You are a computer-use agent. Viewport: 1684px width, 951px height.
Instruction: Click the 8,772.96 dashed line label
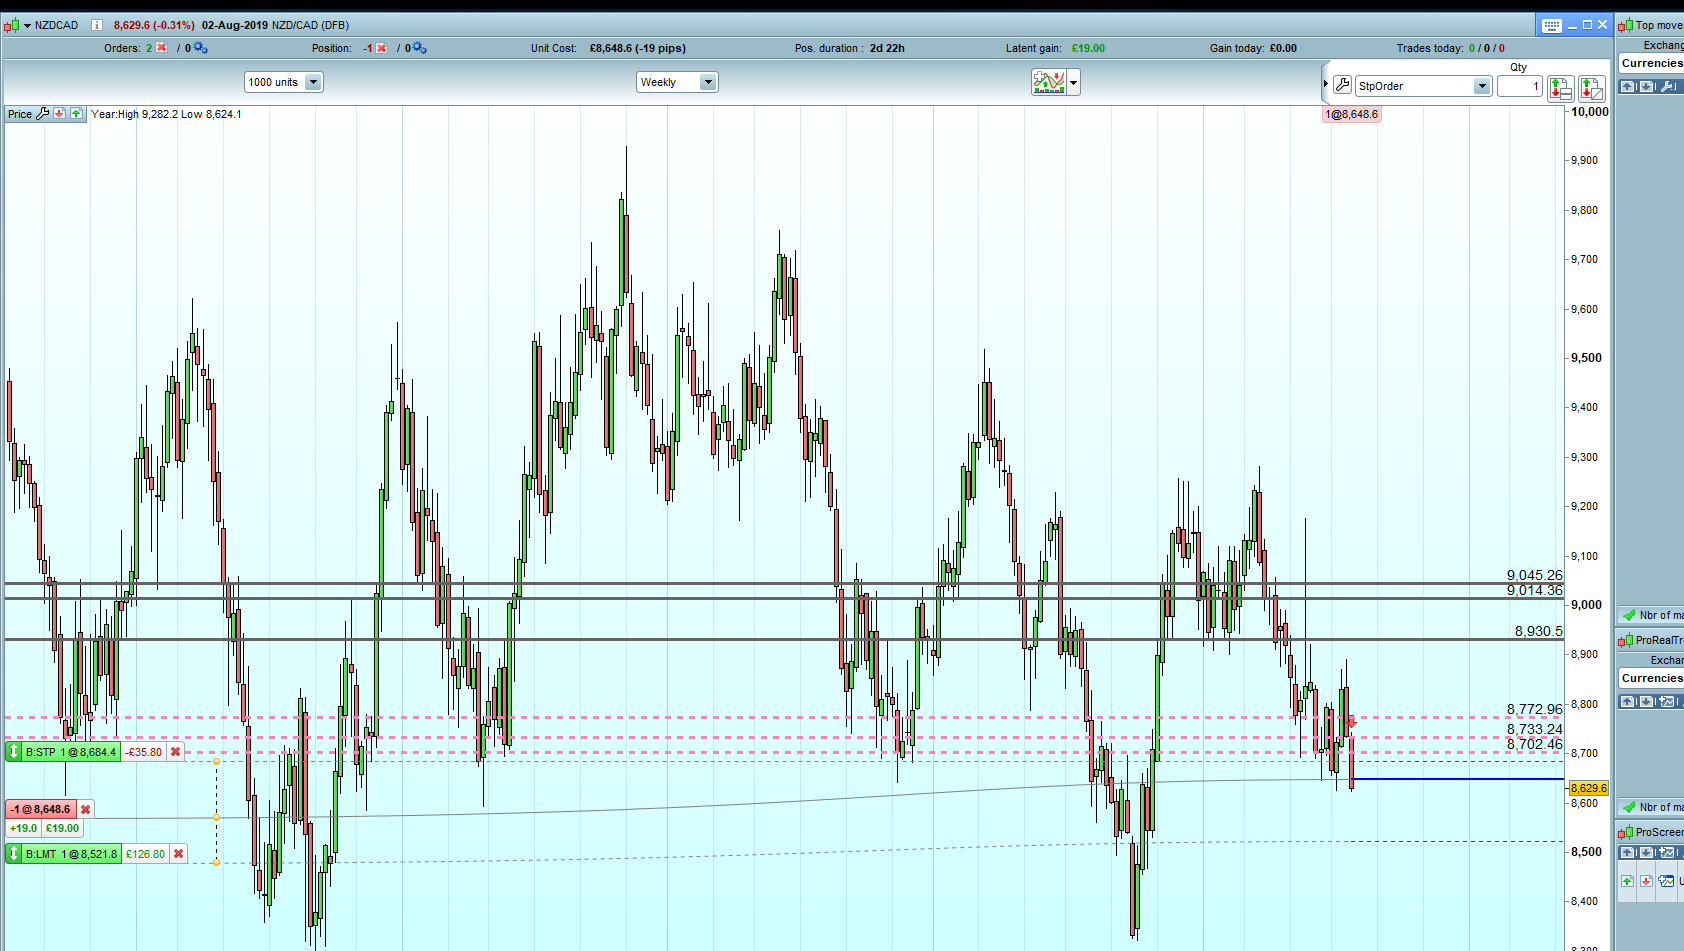pos(1534,709)
